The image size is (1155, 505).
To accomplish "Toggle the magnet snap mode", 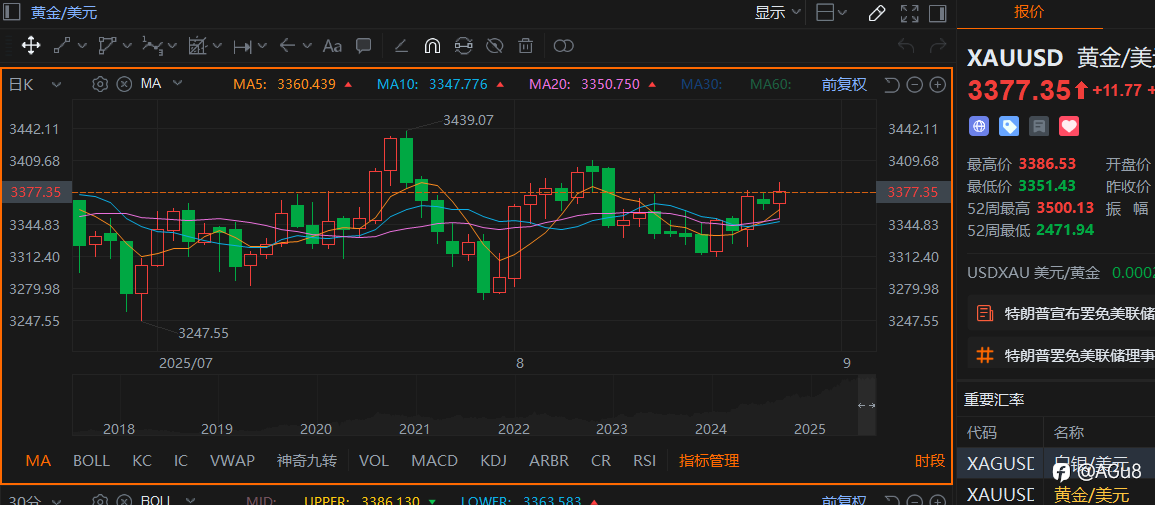I will 432,46.
